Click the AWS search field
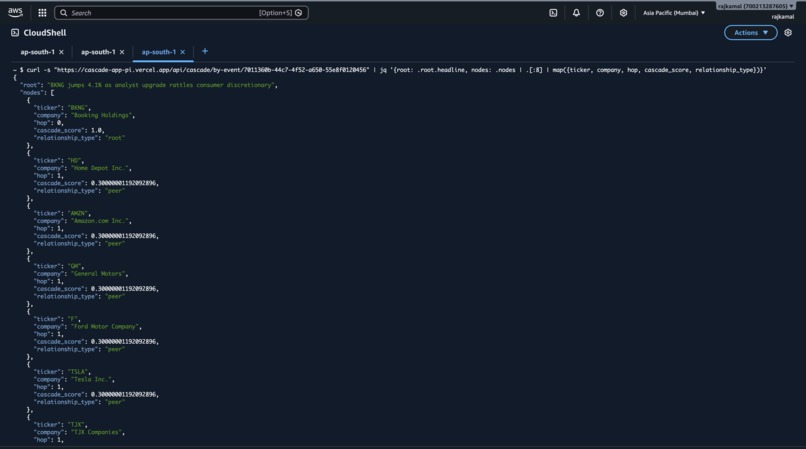This screenshot has height=449, width=806. tap(181, 13)
